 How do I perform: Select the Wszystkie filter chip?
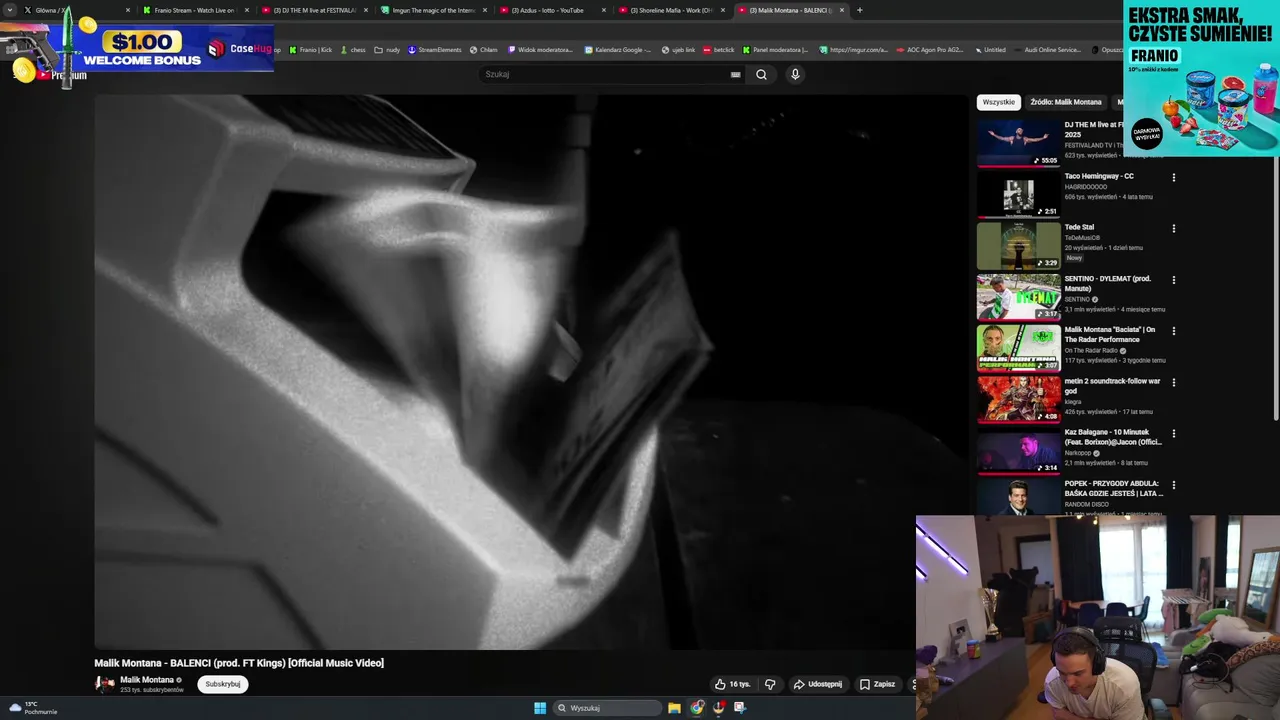coord(998,102)
